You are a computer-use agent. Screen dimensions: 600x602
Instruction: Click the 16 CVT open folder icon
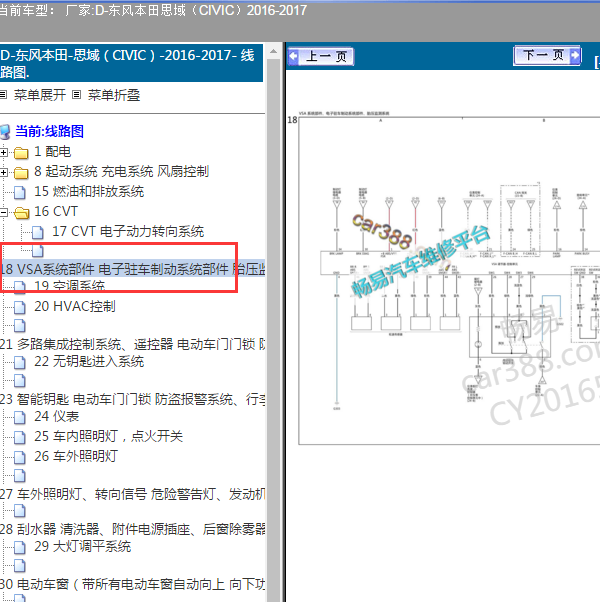coord(21,212)
